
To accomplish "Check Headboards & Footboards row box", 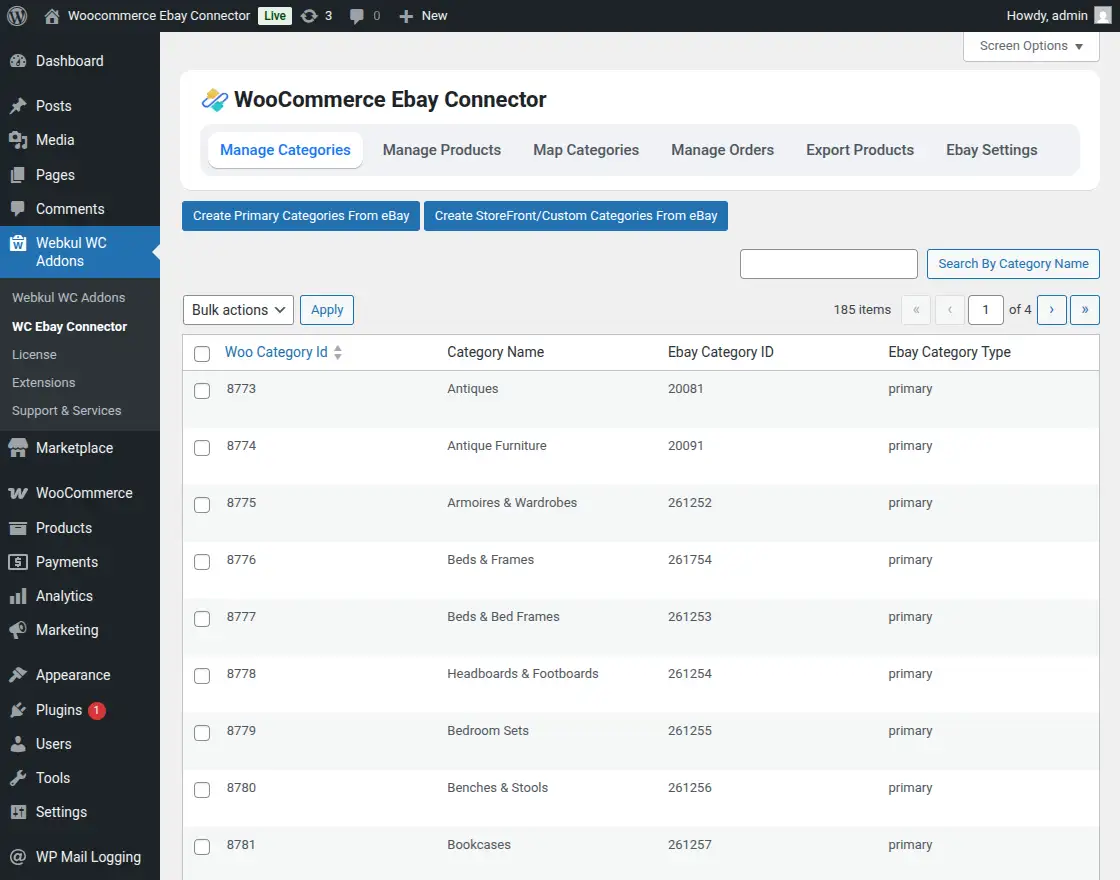I will coord(202,676).
